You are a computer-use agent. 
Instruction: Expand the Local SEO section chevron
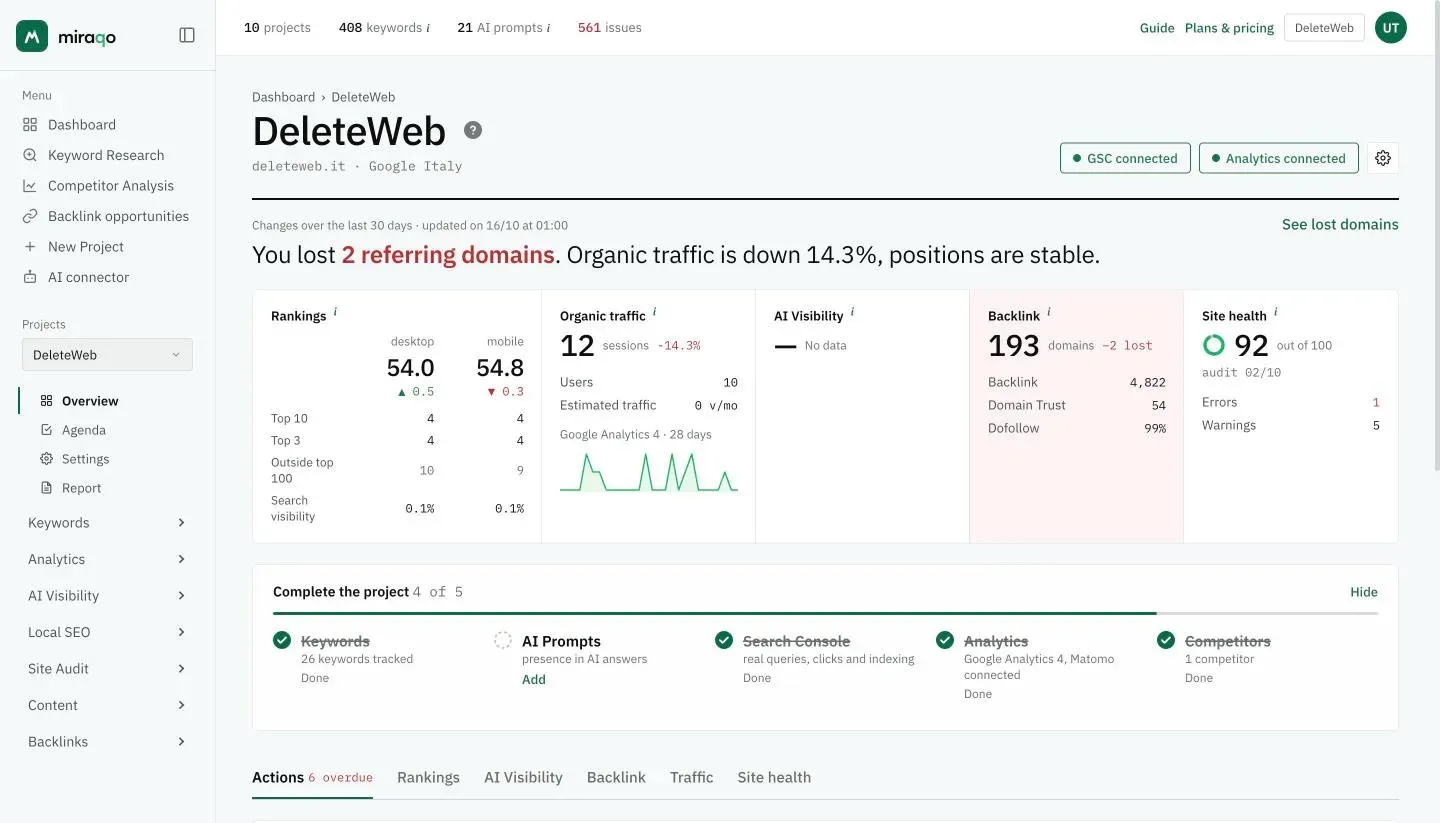point(181,632)
